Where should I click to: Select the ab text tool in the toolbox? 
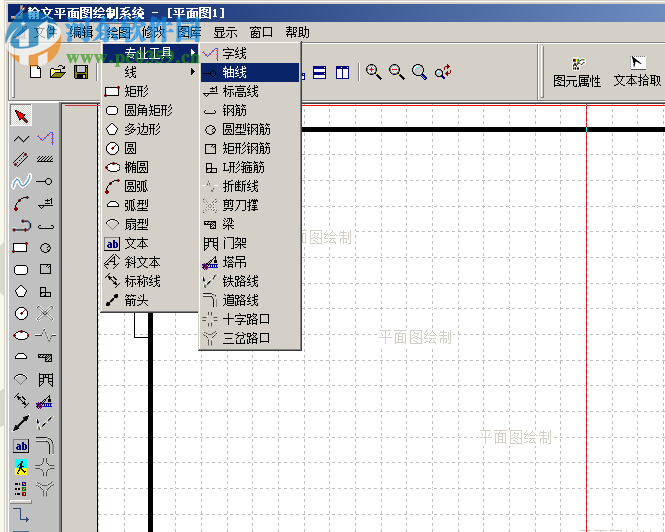coord(21,446)
